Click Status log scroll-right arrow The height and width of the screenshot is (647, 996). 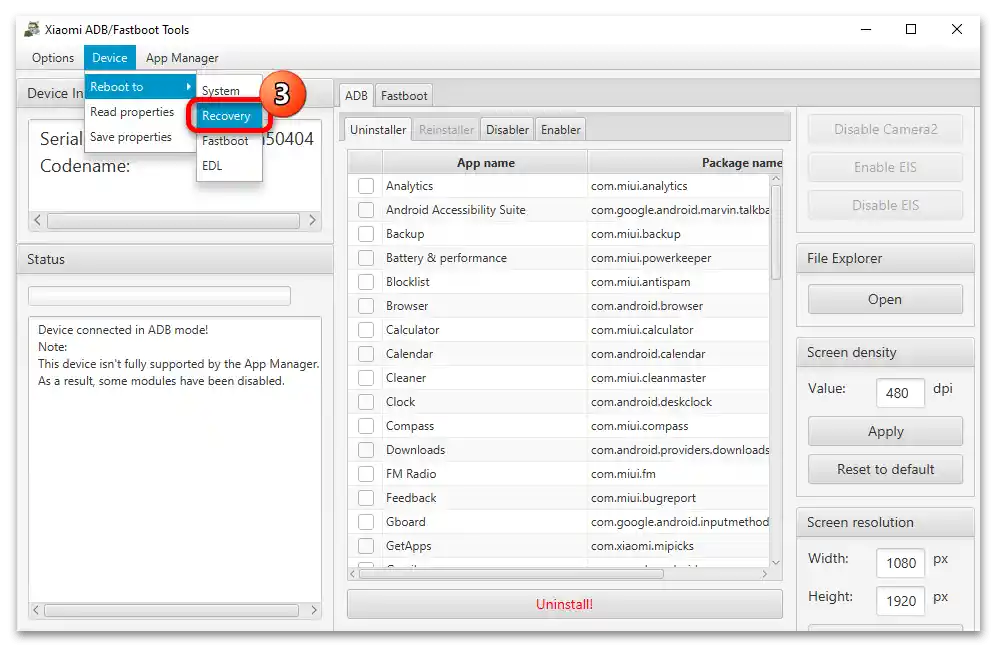click(314, 610)
